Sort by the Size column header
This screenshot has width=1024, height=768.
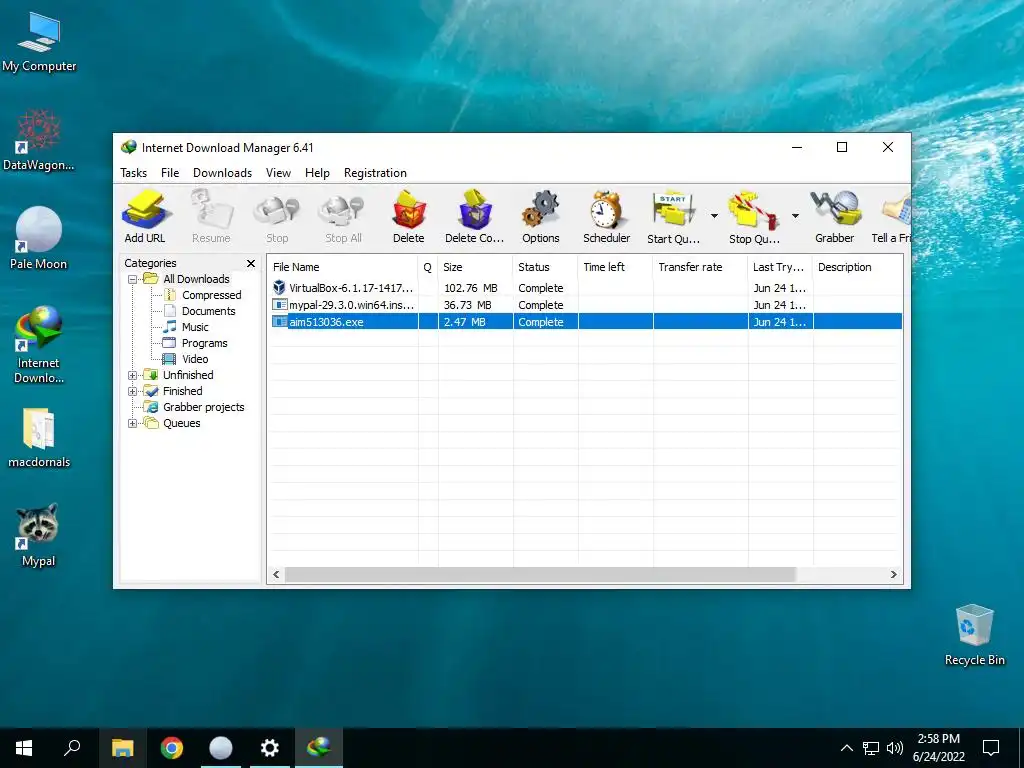click(475, 267)
